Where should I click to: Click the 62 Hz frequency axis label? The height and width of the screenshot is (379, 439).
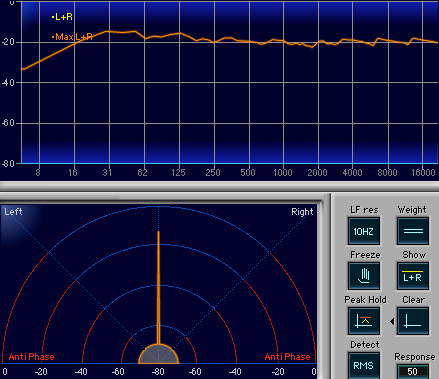[x=142, y=173]
